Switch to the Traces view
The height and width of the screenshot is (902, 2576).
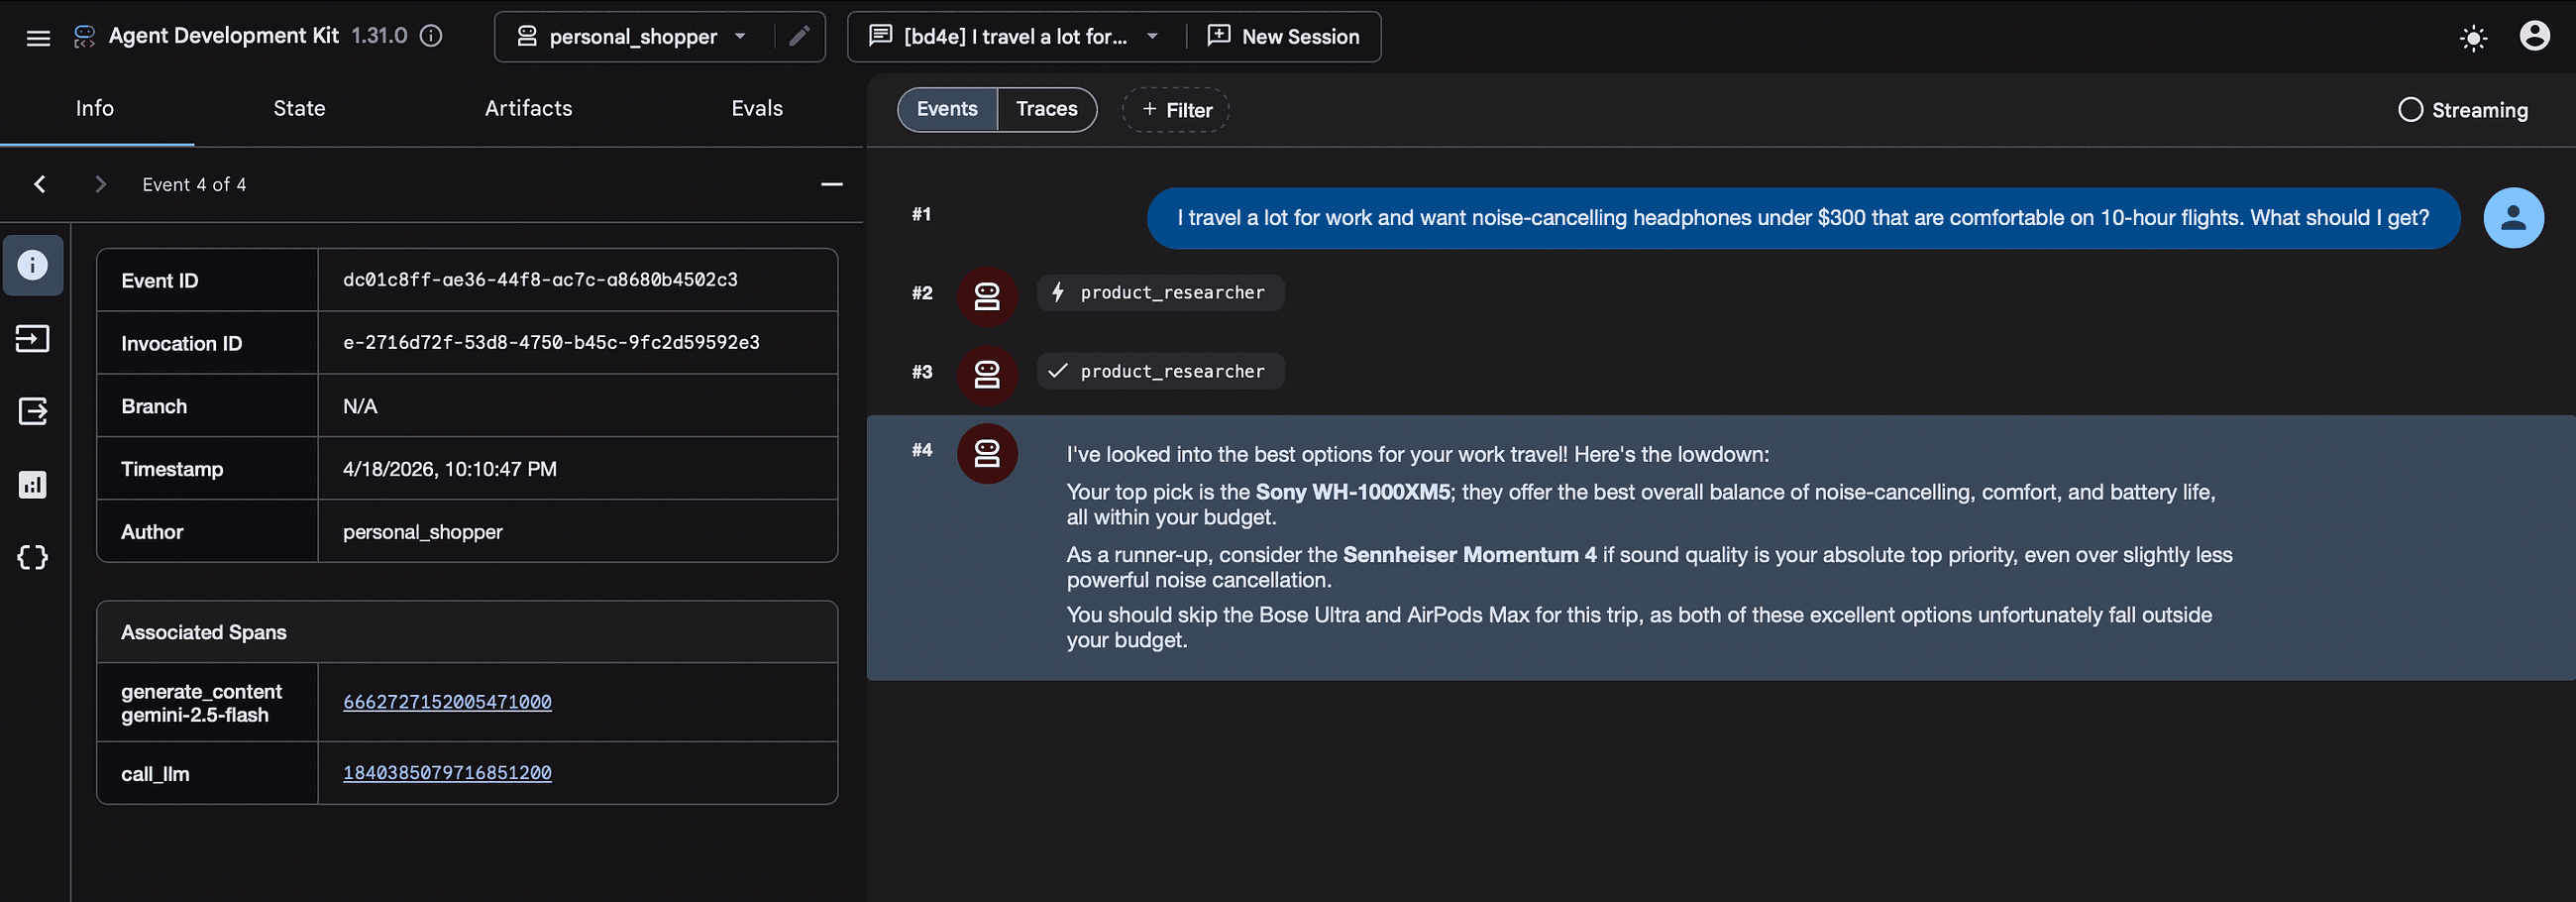(1046, 109)
